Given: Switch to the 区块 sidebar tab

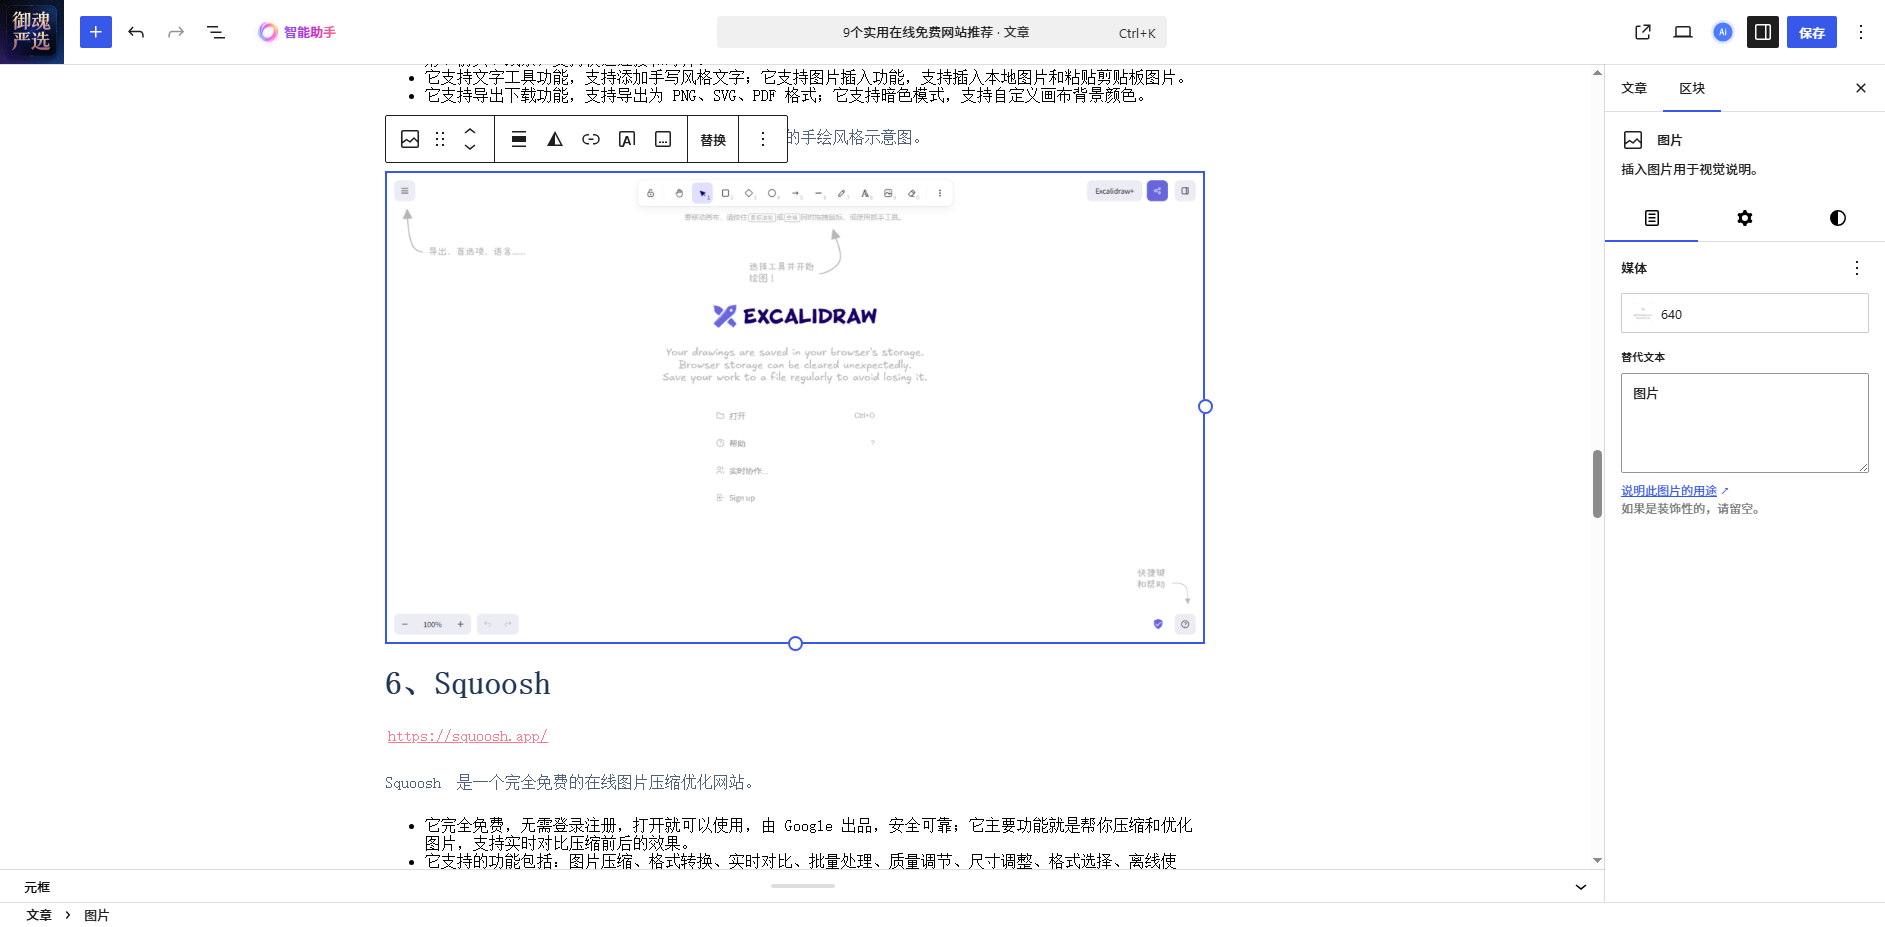Looking at the screenshot, I should 1692,88.
